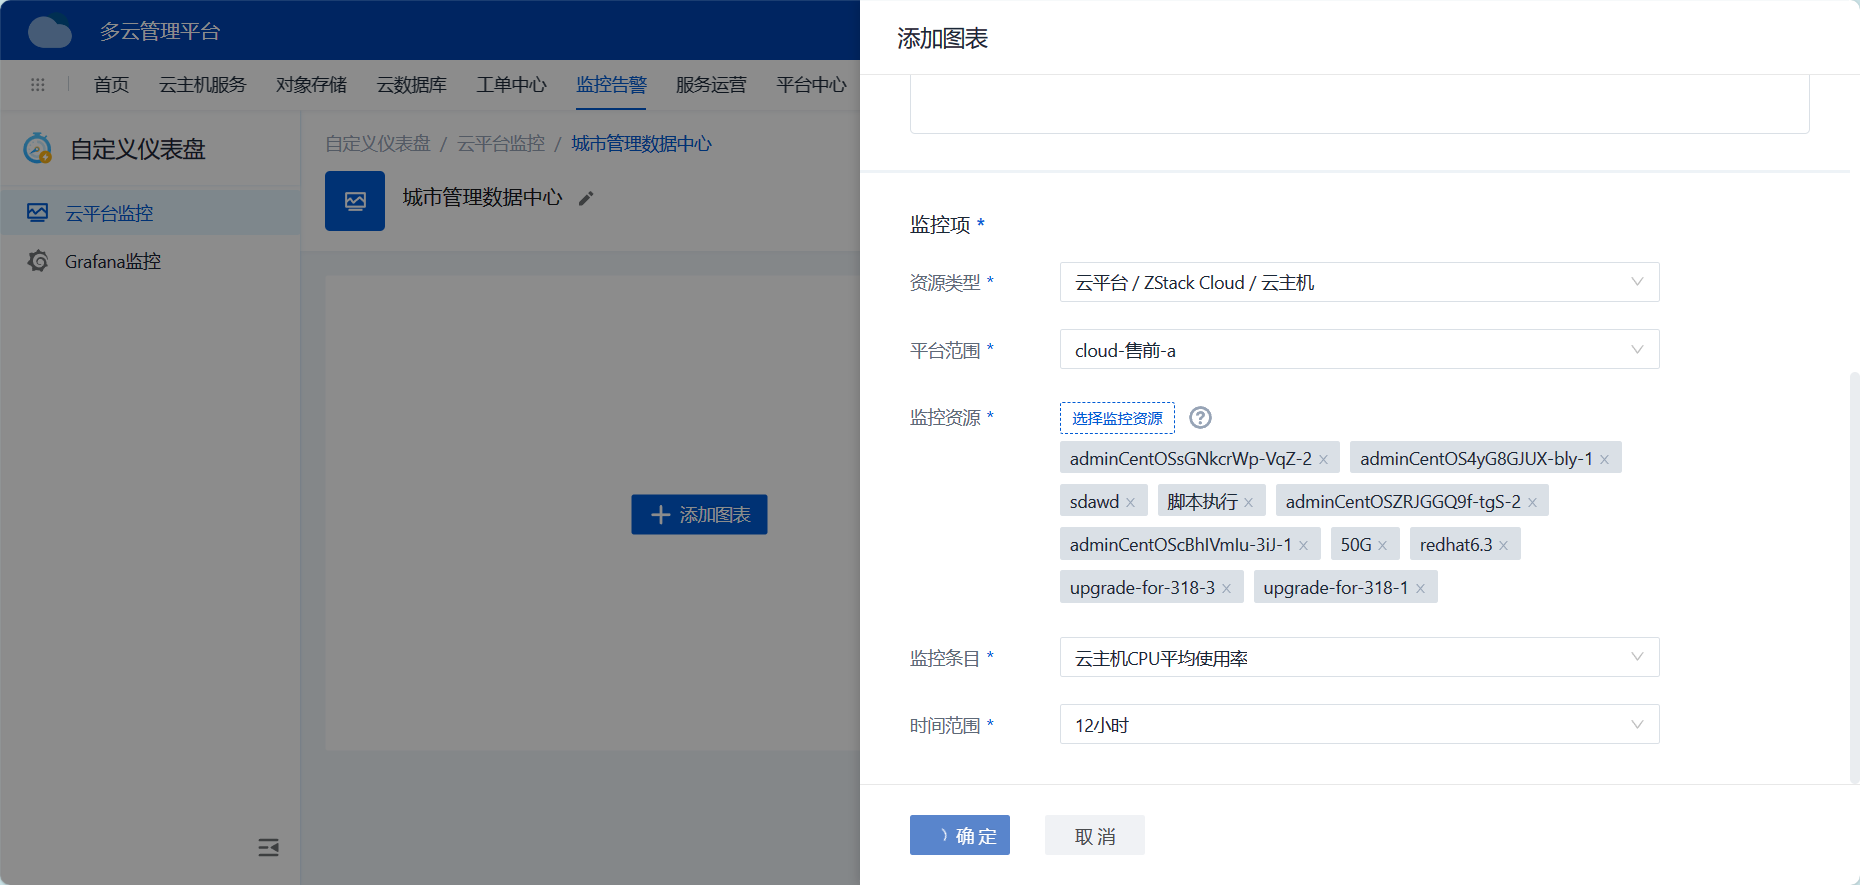Remove the 脚本执行 resource tag

tap(1249, 503)
